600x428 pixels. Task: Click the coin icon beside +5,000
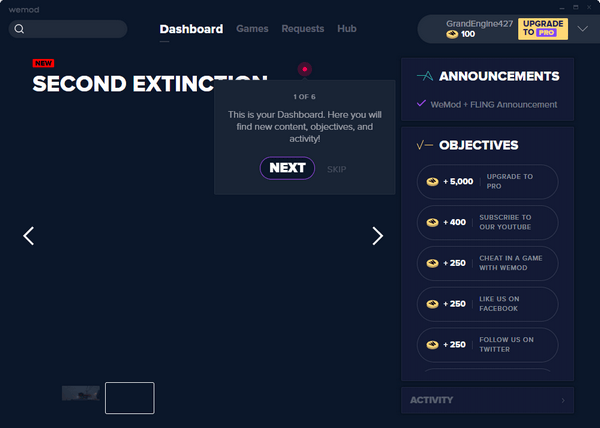tap(432, 182)
